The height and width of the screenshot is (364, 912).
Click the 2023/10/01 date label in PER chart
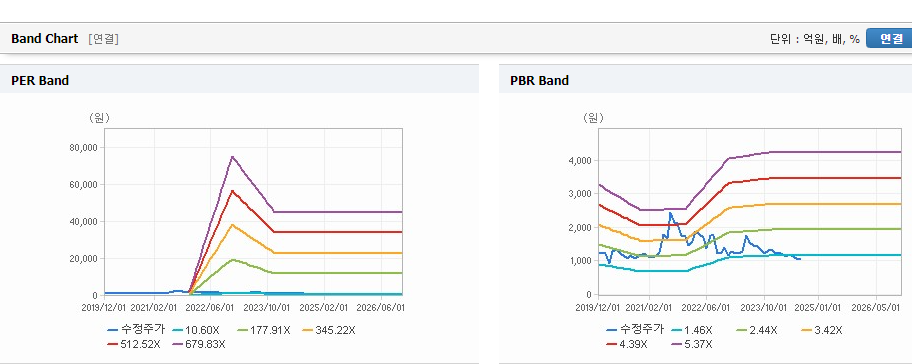pyautogui.click(x=268, y=307)
